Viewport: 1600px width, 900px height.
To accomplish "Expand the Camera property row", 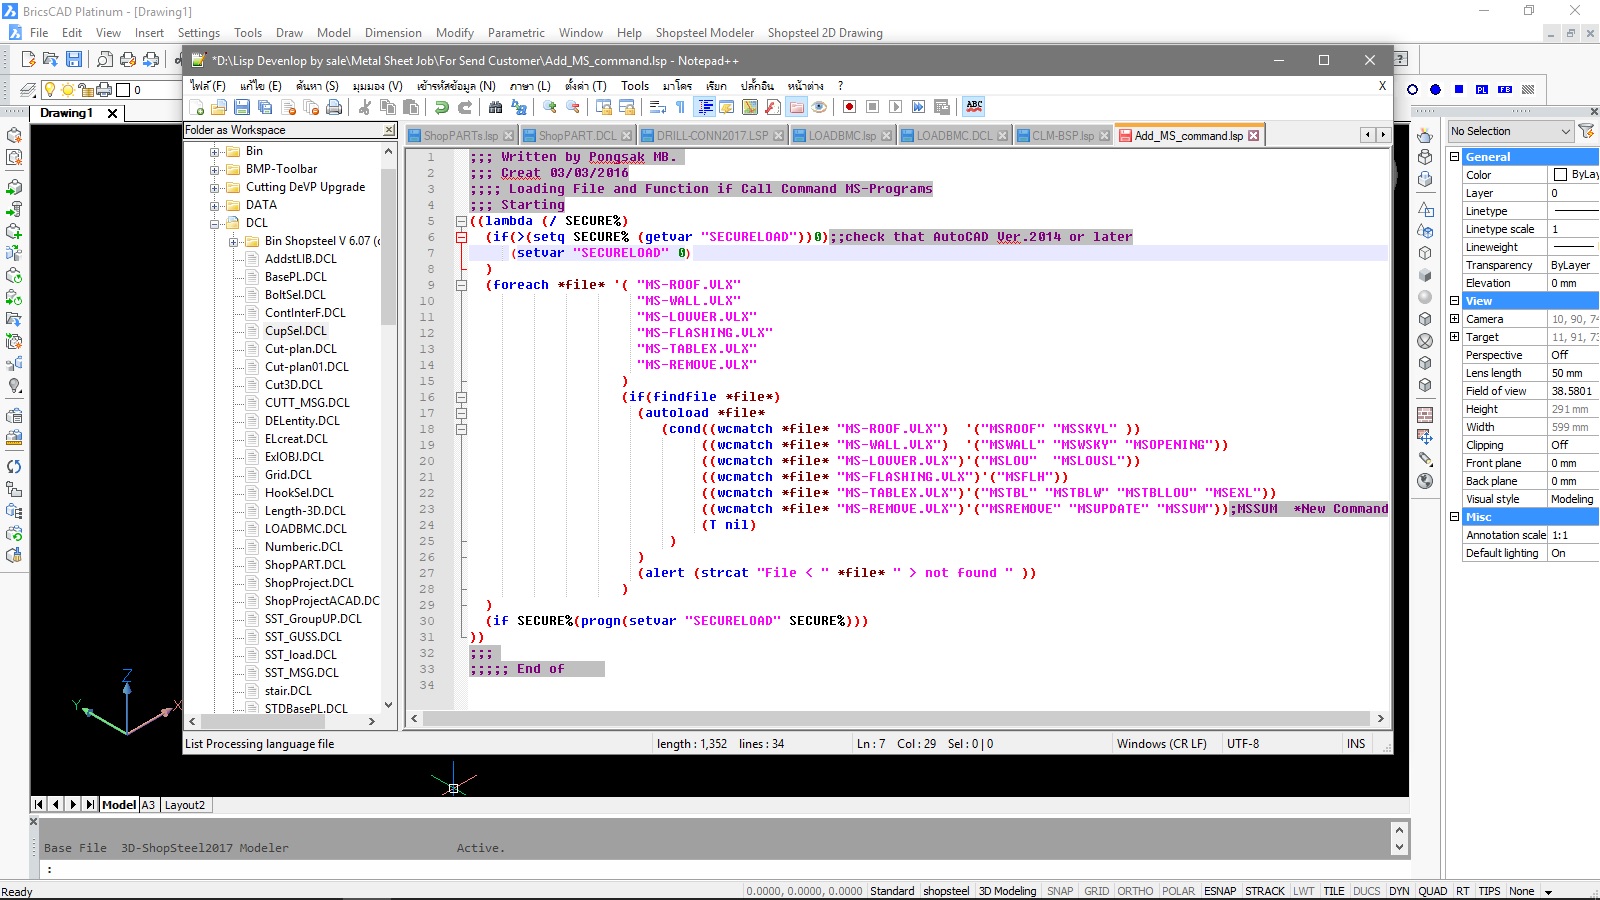I will point(1455,319).
